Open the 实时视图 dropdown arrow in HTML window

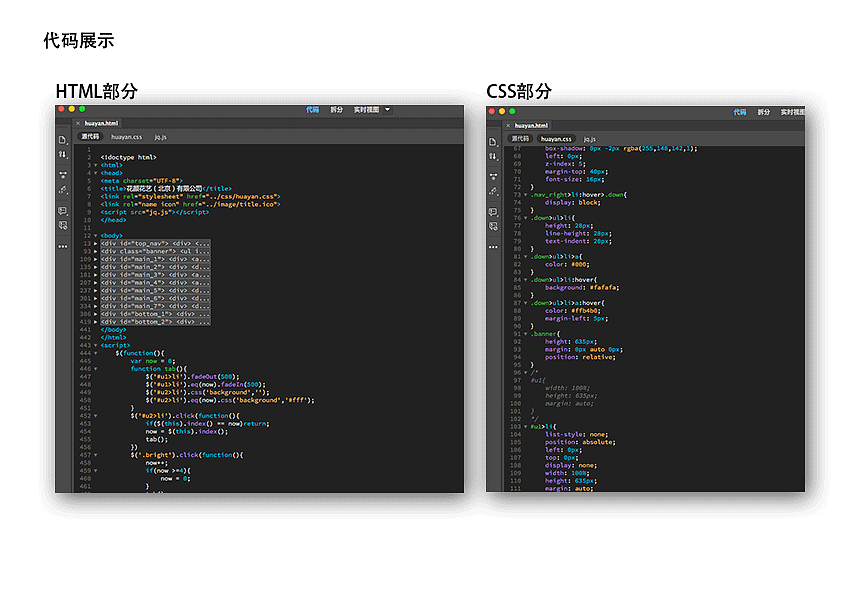click(387, 110)
